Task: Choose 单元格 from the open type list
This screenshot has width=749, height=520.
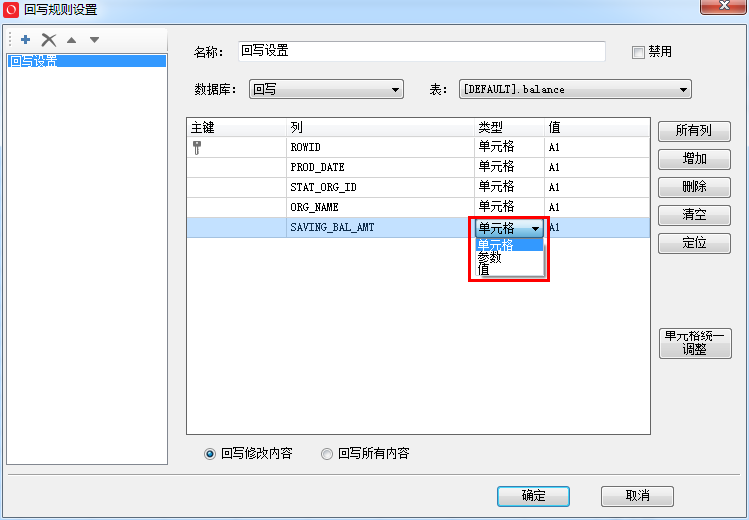Action: click(x=509, y=245)
